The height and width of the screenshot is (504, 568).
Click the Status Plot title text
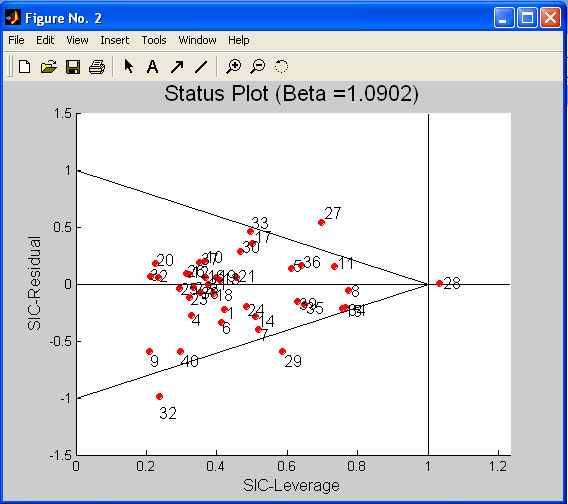click(x=292, y=94)
